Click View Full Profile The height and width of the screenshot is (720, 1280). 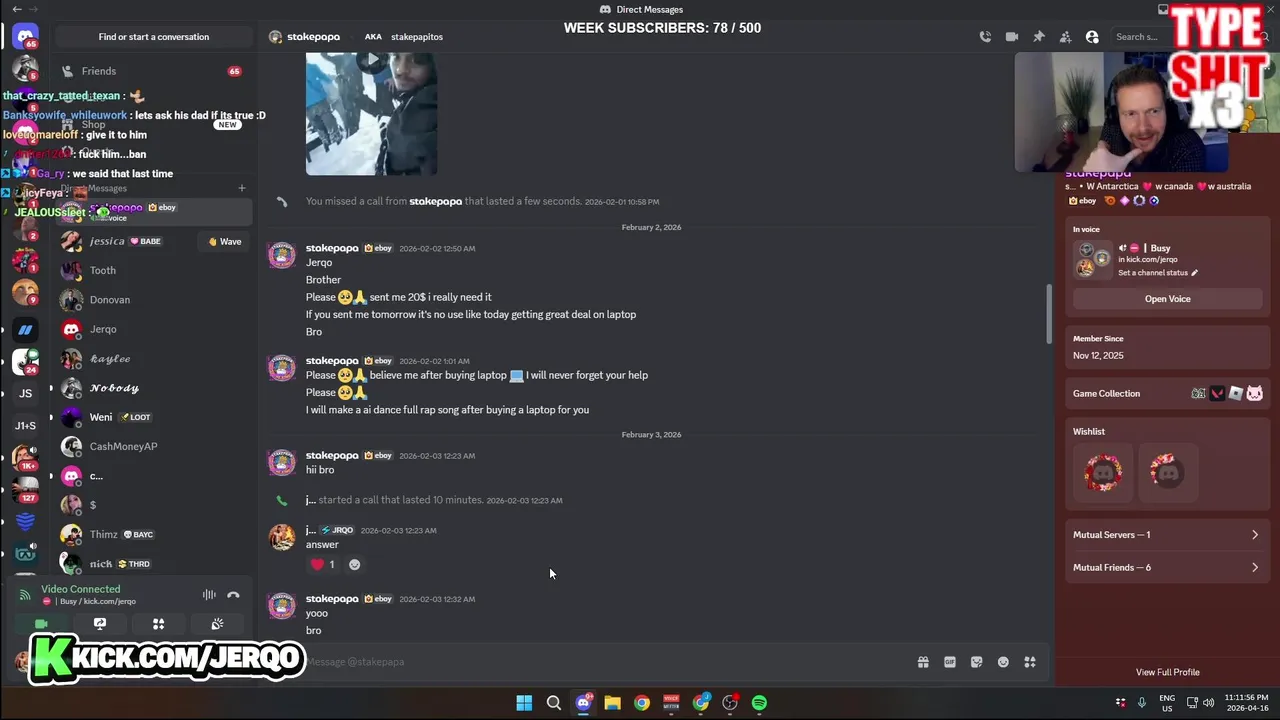[1167, 672]
